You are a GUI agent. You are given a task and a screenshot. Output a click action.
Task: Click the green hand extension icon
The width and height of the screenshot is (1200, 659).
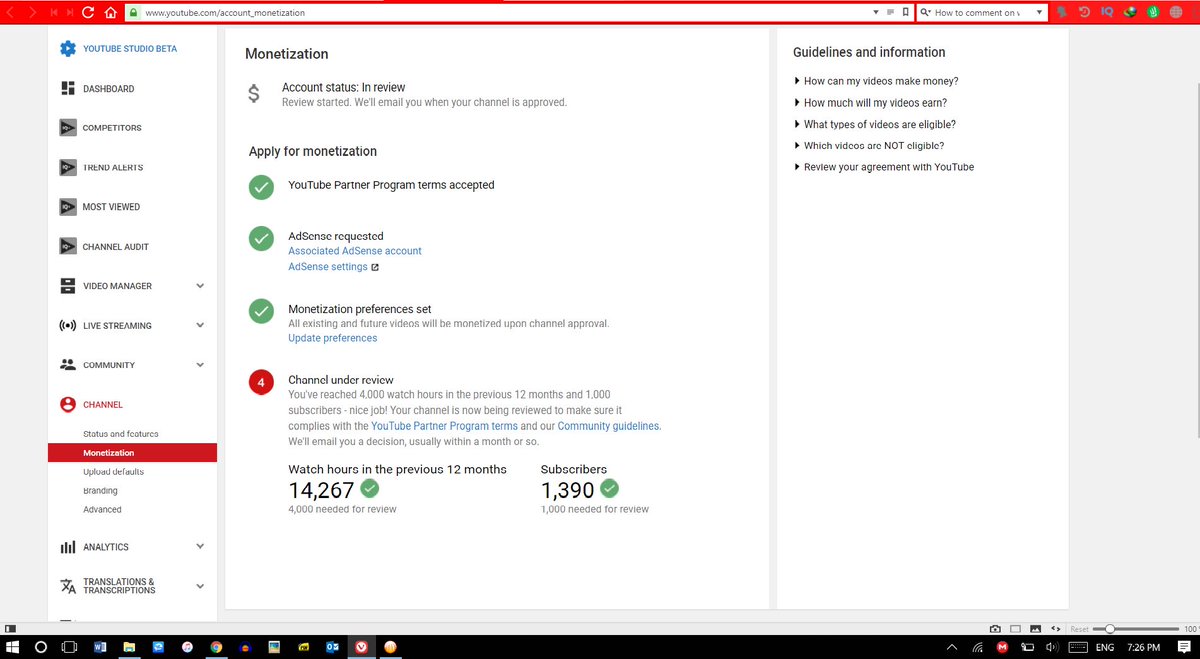(x=1153, y=13)
